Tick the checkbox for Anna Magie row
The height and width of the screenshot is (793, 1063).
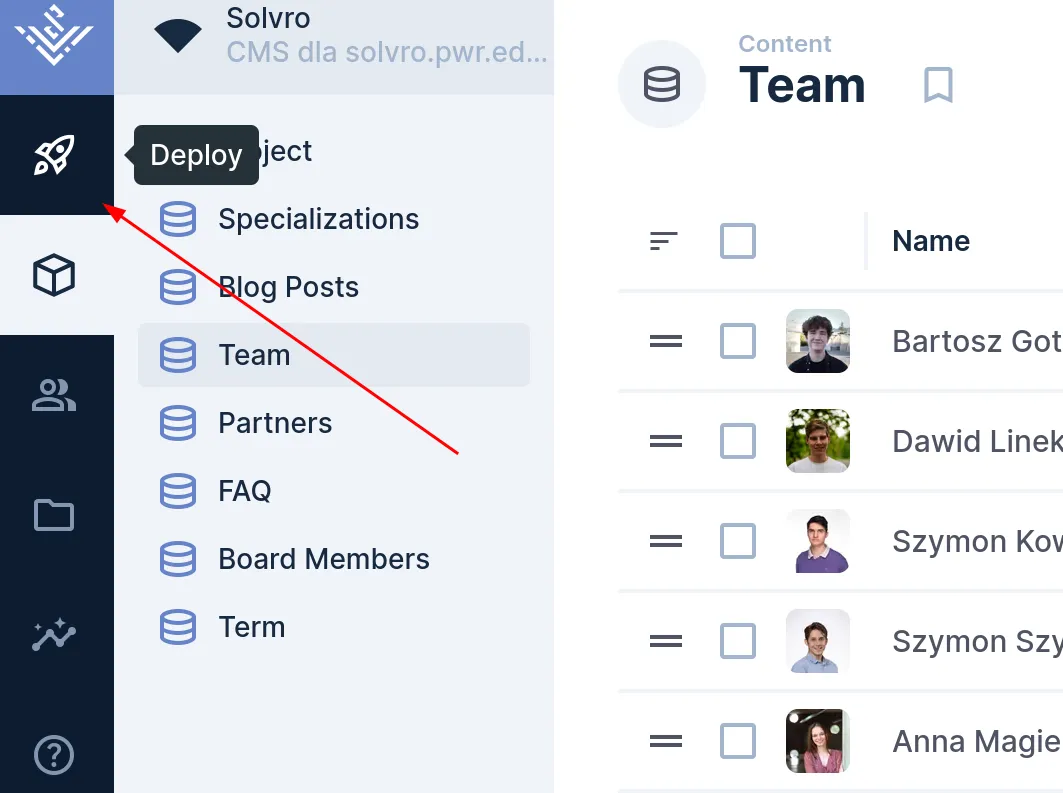(738, 741)
